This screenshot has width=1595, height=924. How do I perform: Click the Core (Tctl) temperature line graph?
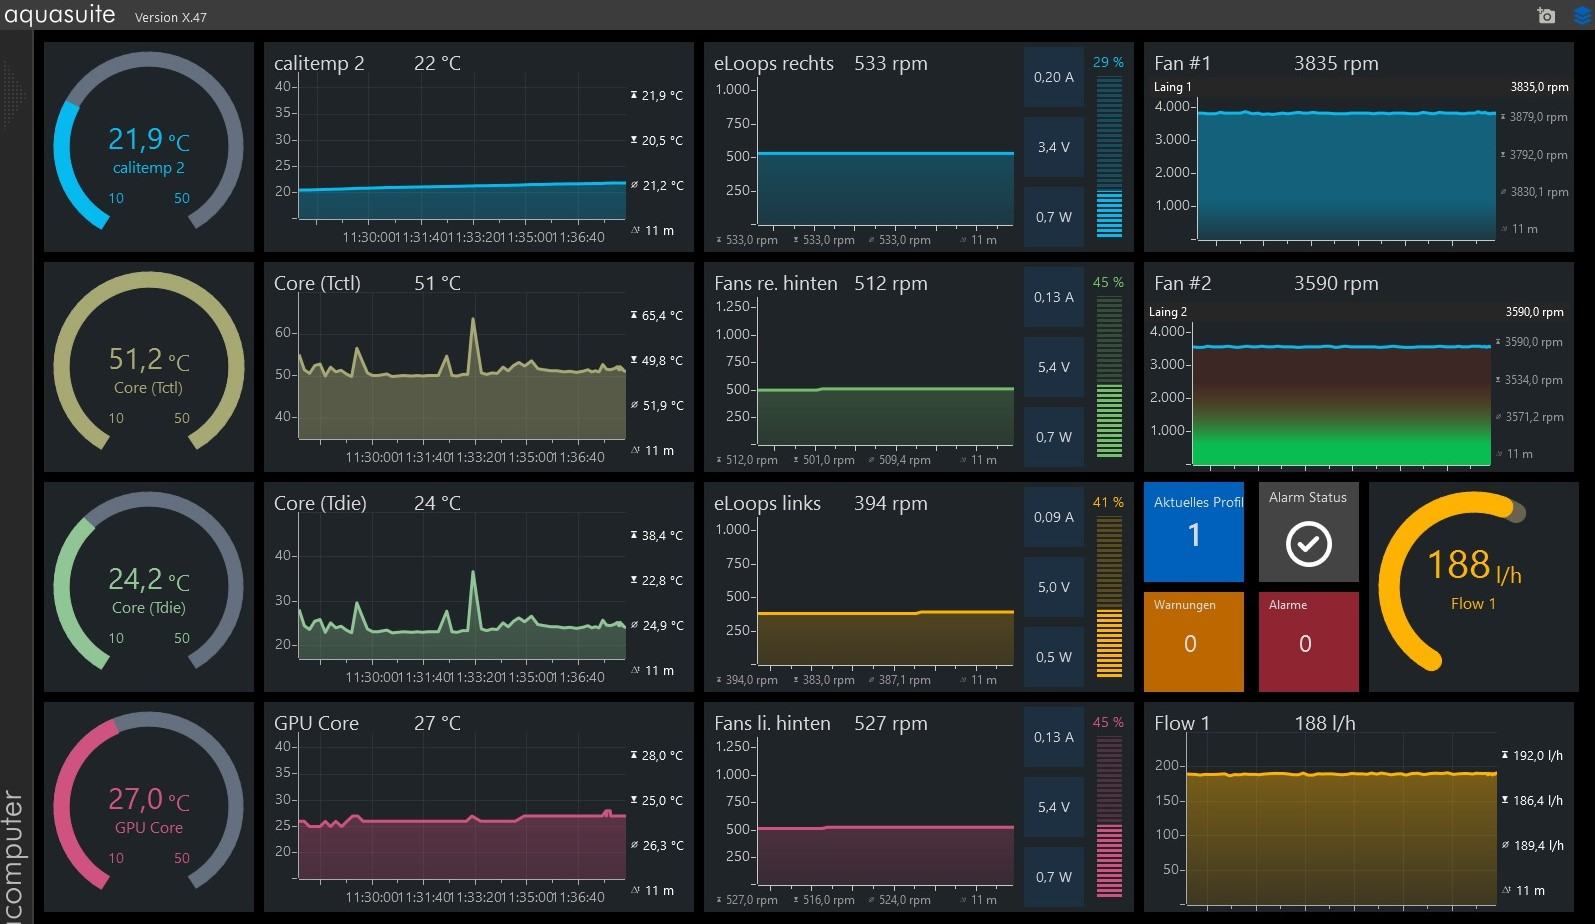click(x=462, y=378)
